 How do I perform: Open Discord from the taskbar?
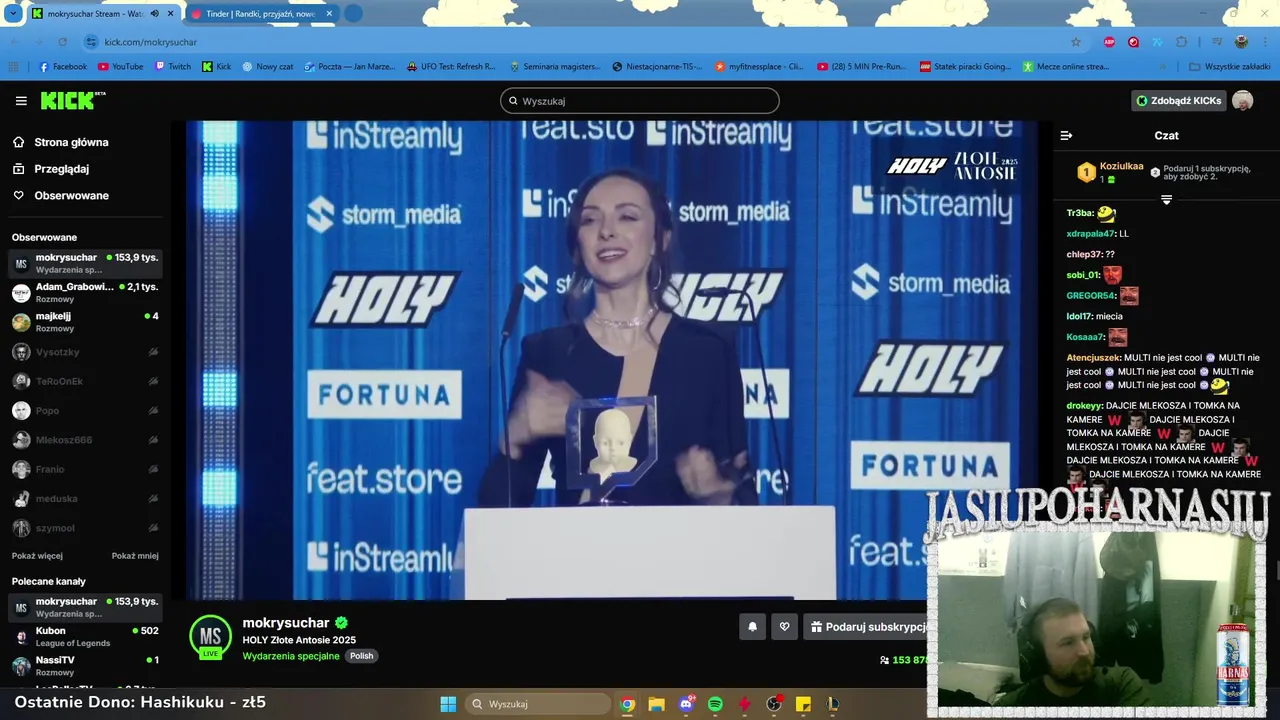coord(686,704)
